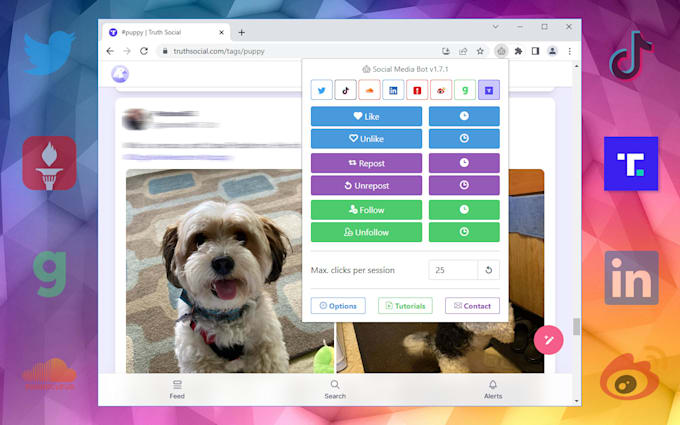
Task: Open the timer button next to Follow
Action: [x=464, y=210]
